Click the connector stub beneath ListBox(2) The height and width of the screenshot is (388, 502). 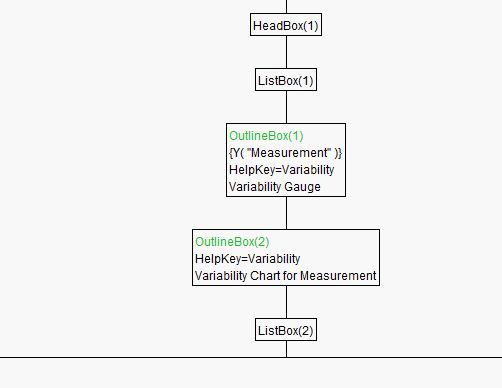[x=286, y=349]
